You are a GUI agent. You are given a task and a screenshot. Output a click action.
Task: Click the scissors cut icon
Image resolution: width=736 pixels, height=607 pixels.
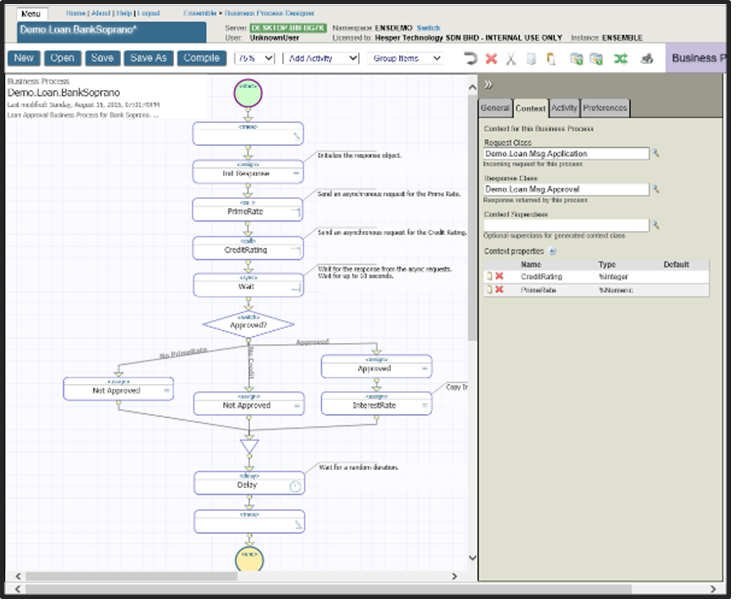pyautogui.click(x=511, y=59)
